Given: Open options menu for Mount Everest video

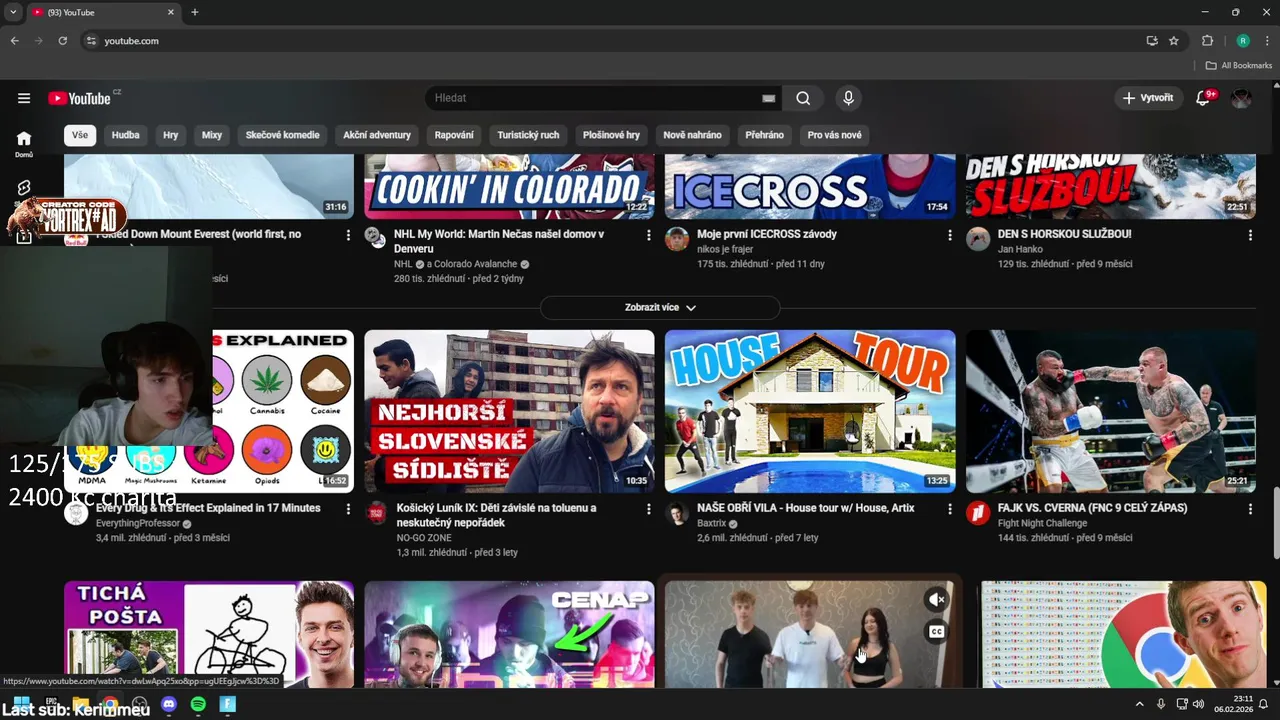Looking at the screenshot, I should (348, 235).
